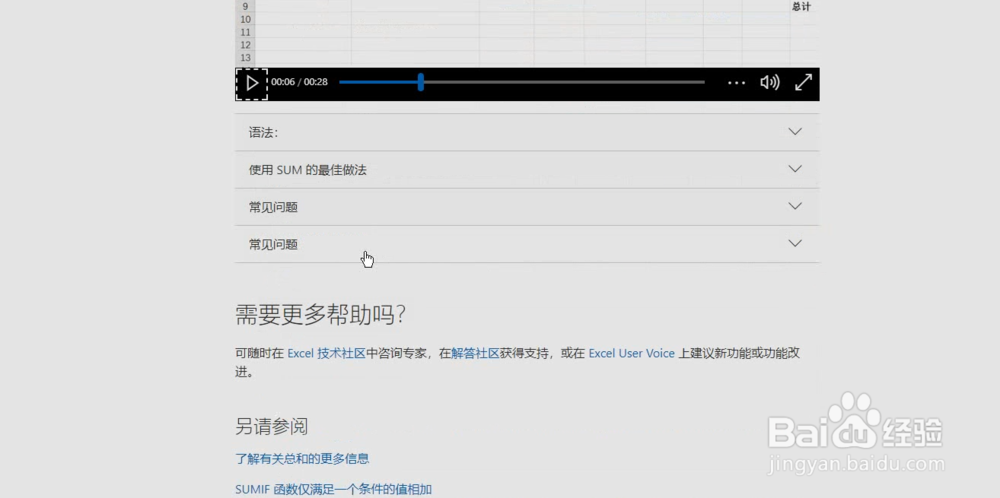Image resolution: width=1000 pixels, height=498 pixels.
Task: Open 了解有关总和的更多信息 link
Action: pyautogui.click(x=302, y=458)
